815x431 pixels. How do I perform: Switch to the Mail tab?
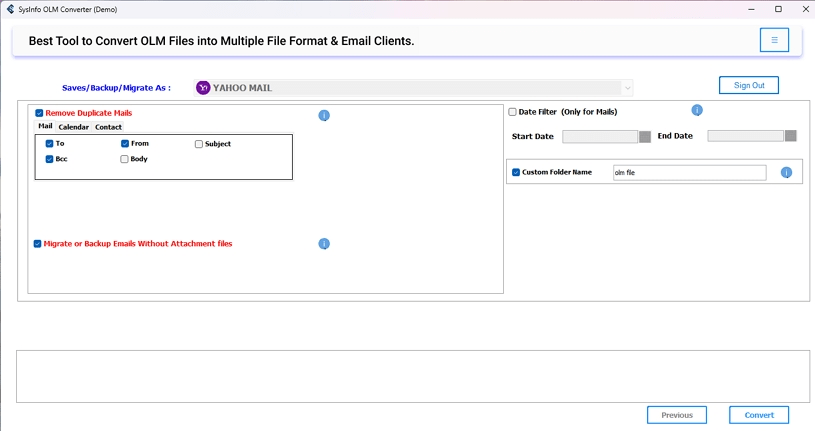coord(45,126)
